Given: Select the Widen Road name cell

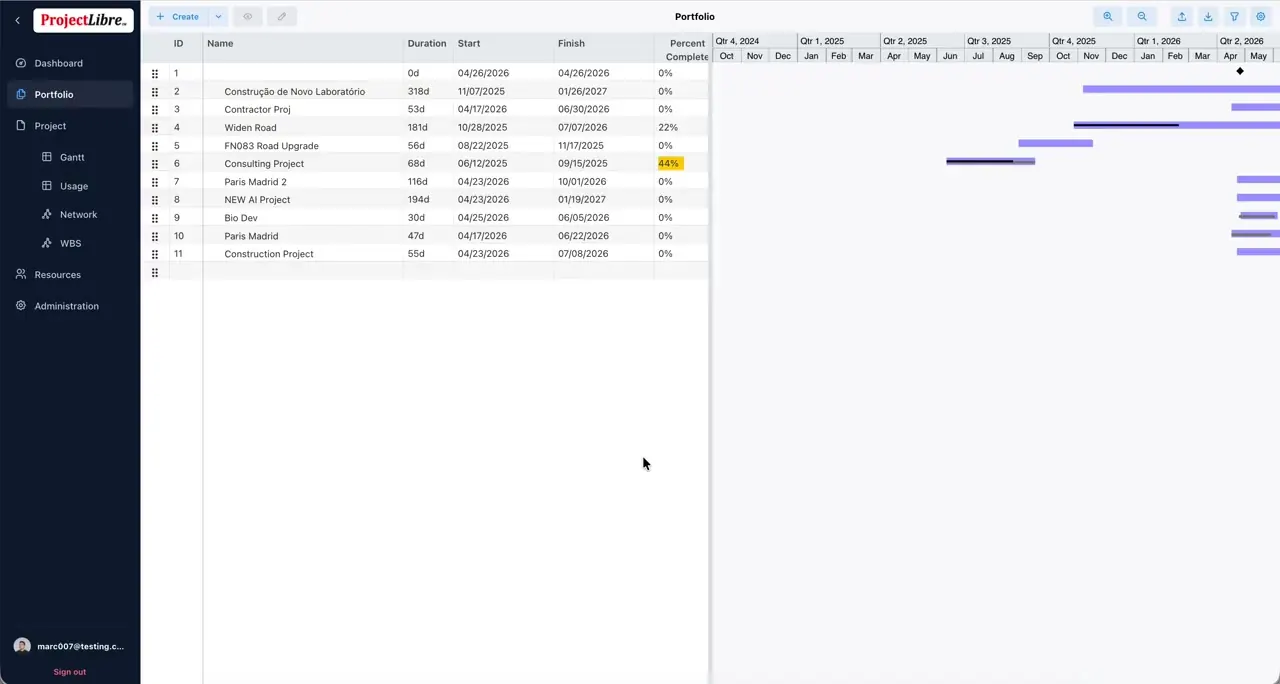Looking at the screenshot, I should coord(303,127).
